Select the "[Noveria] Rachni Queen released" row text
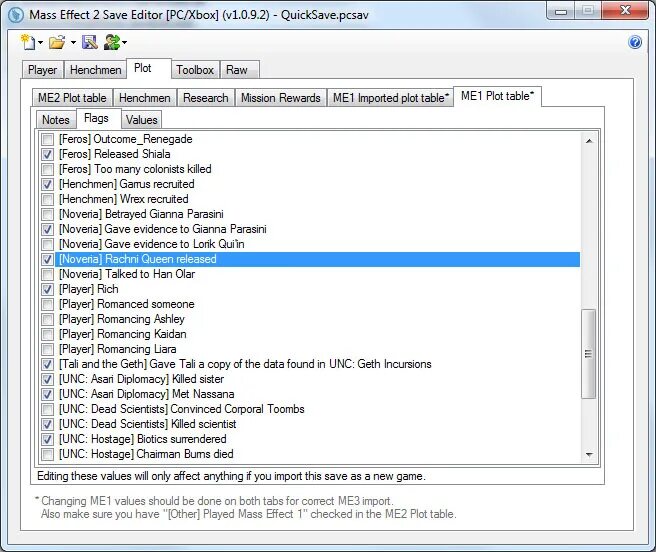 pyautogui.click(x=138, y=259)
